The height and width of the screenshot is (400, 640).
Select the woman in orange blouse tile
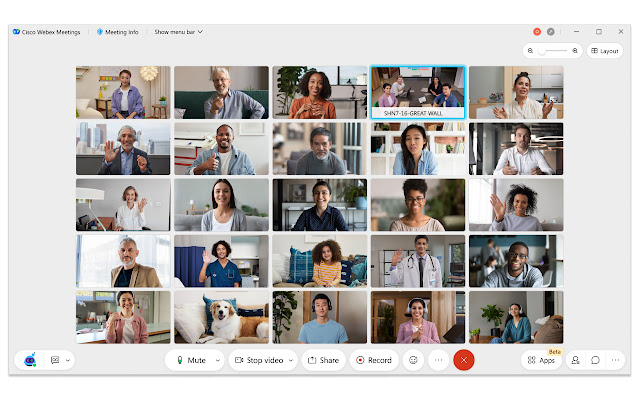pyautogui.click(x=320, y=92)
